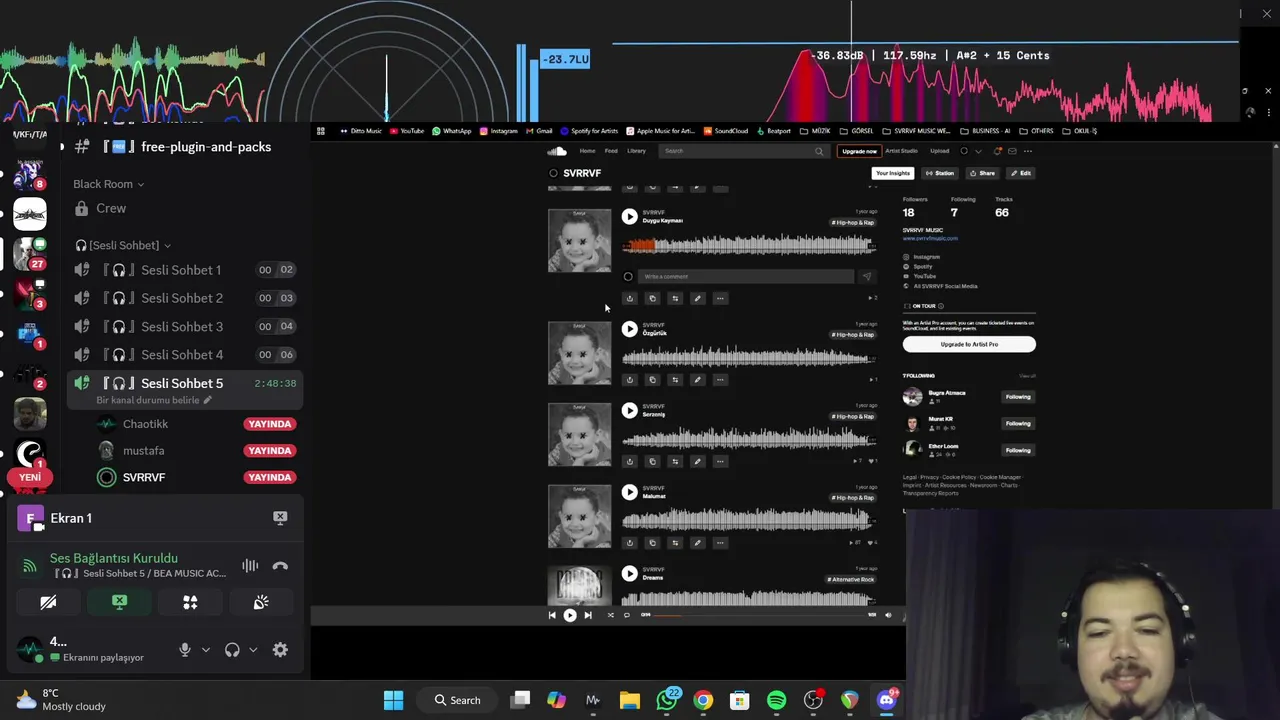Click the SoundCloud logo
The height and width of the screenshot is (720, 1280).
tap(557, 151)
